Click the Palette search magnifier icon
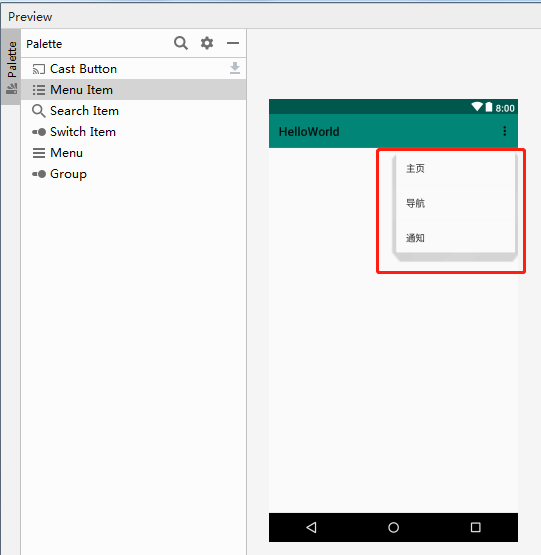Screen dimensions: 541x555 point(181,43)
